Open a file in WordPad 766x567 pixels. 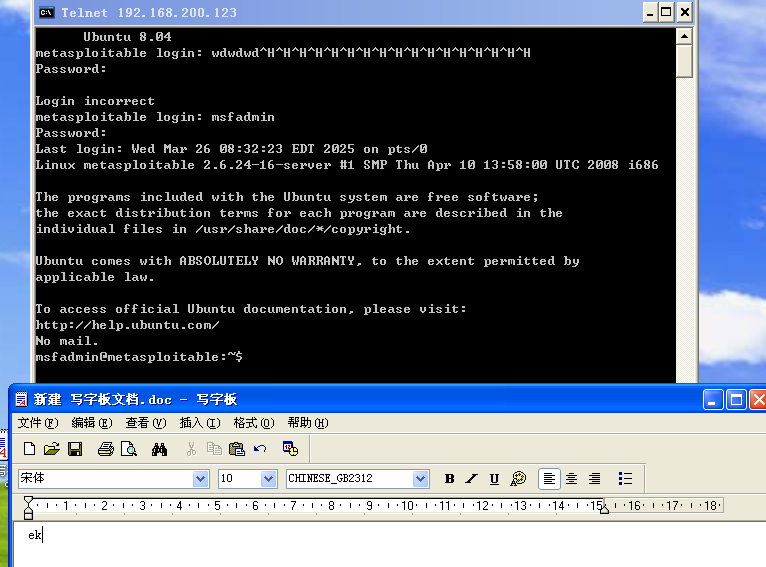pos(52,449)
